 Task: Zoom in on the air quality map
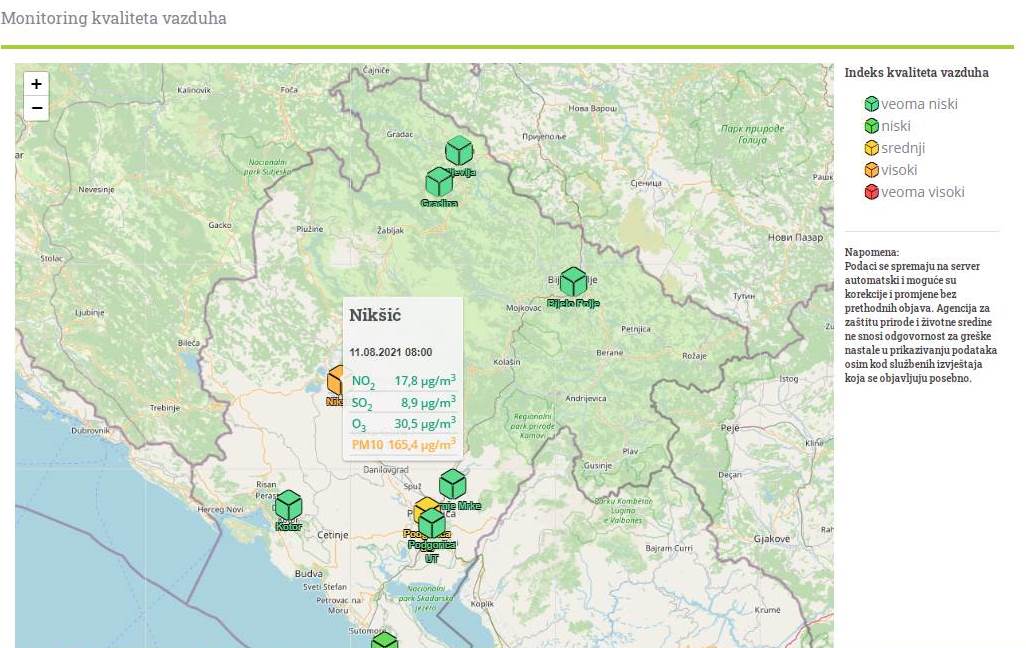37,84
